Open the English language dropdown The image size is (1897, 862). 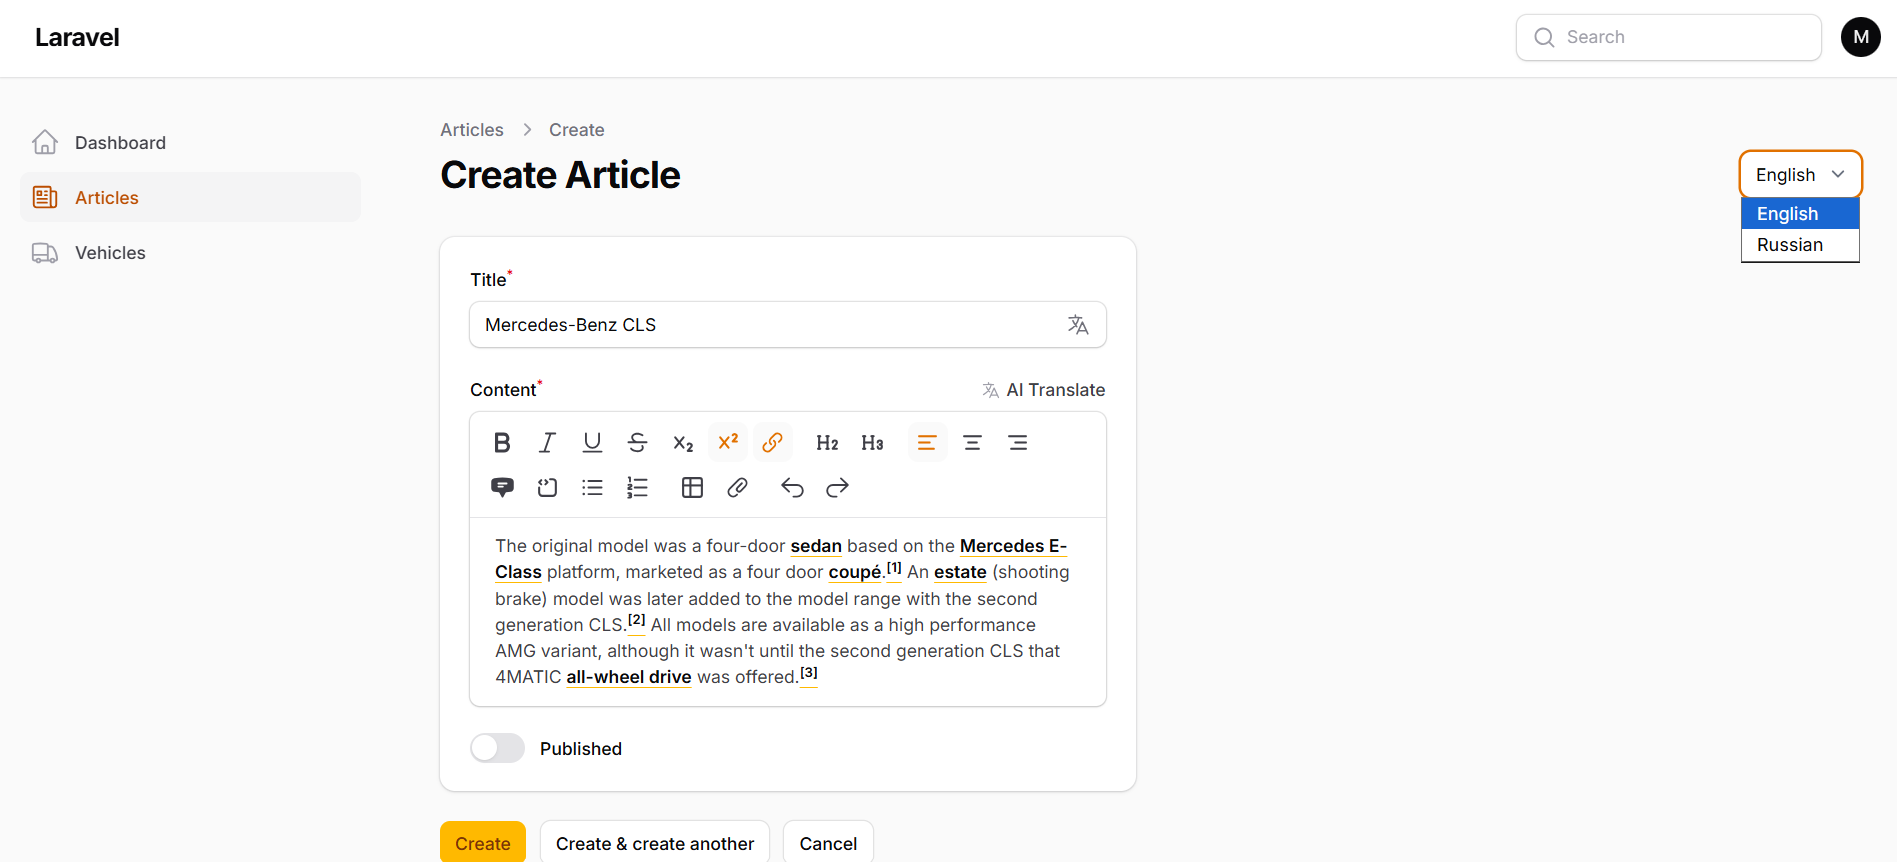point(1800,175)
